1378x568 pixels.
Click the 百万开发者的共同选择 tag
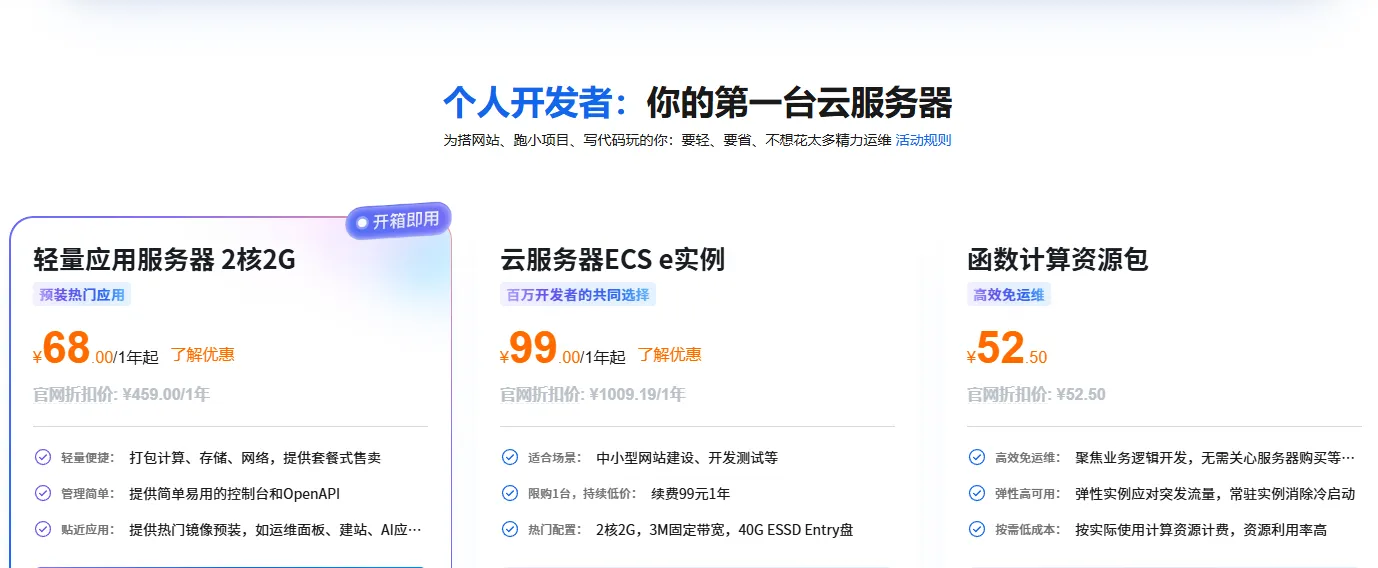click(578, 295)
